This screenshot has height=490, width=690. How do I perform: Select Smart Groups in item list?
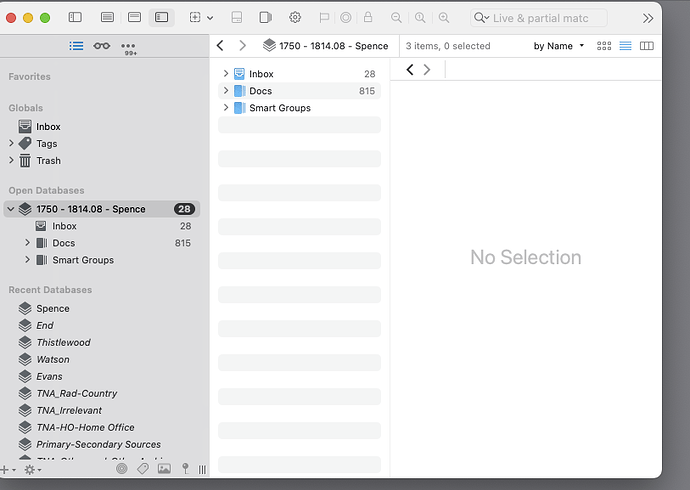tap(299, 108)
